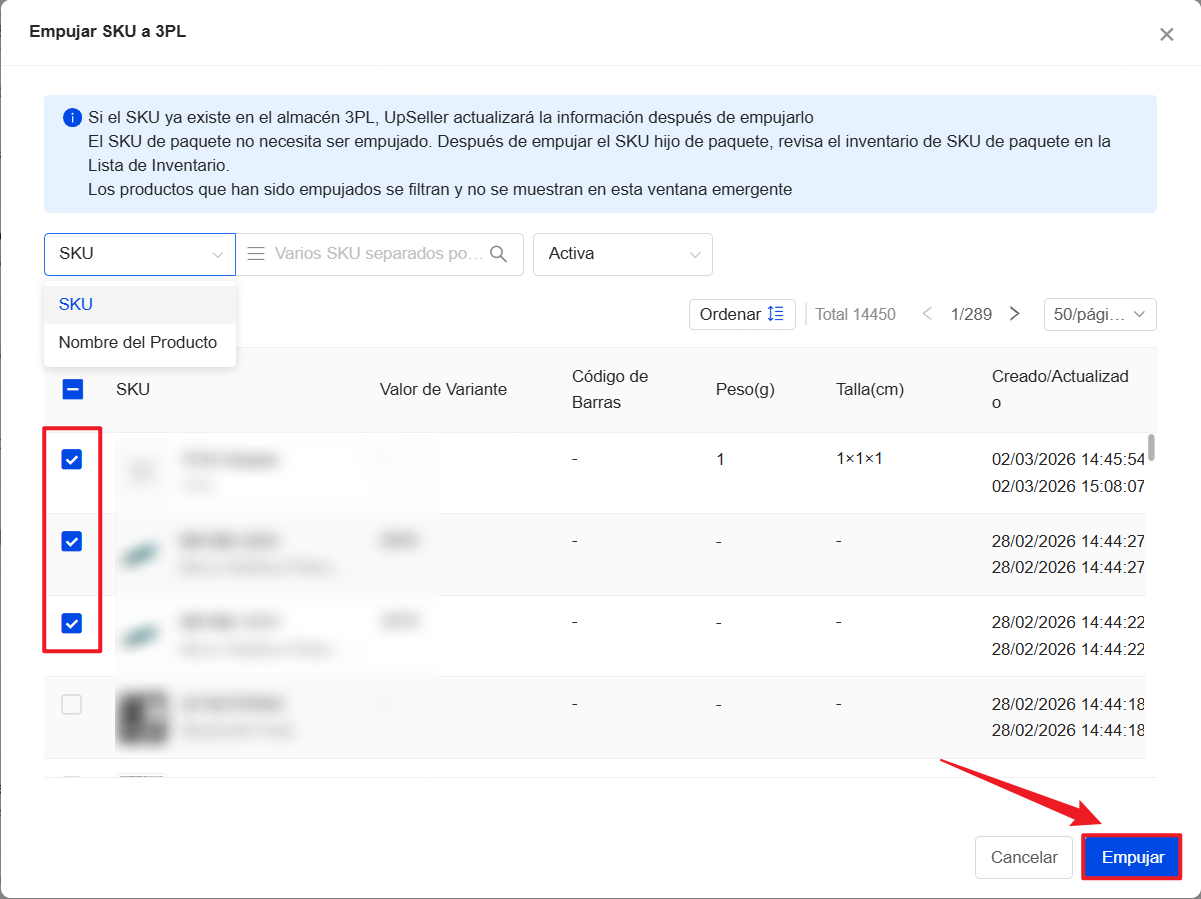
Task: Check the fourth row checkbox
Action: click(x=72, y=705)
